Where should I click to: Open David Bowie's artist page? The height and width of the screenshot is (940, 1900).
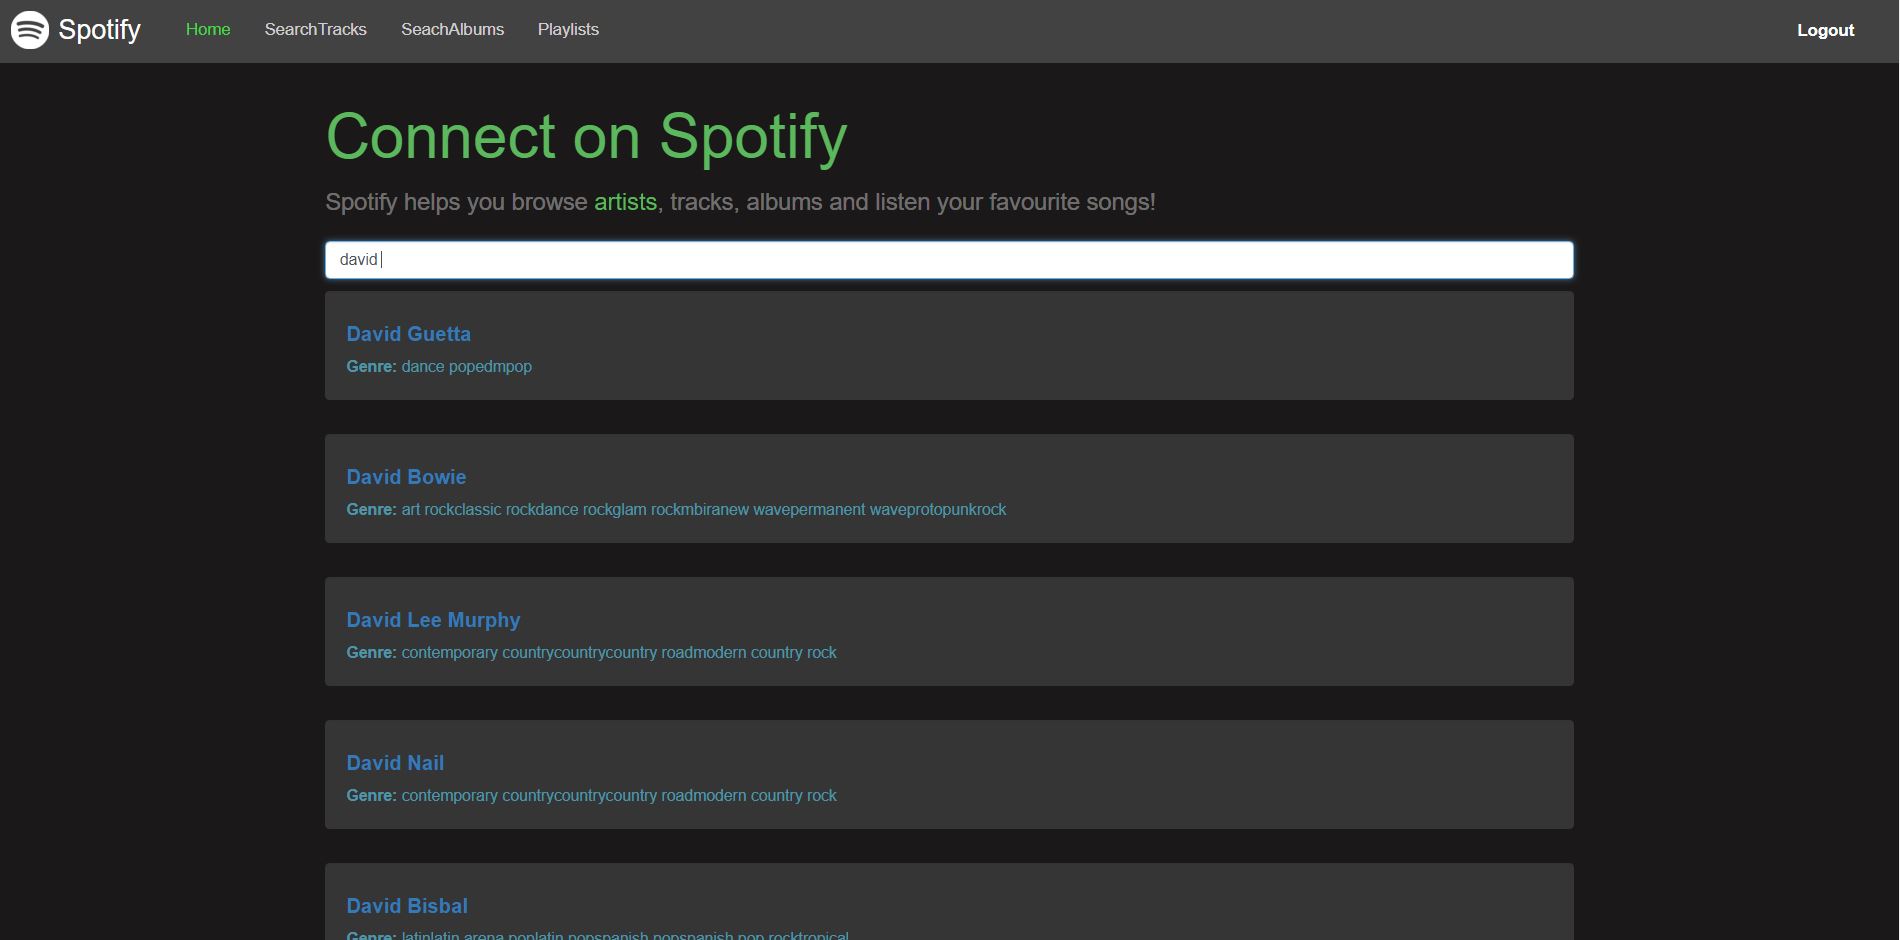pos(406,477)
